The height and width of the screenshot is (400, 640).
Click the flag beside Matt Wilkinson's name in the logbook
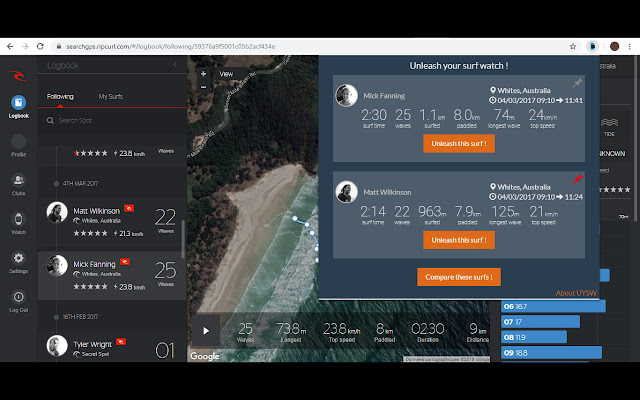point(129,208)
